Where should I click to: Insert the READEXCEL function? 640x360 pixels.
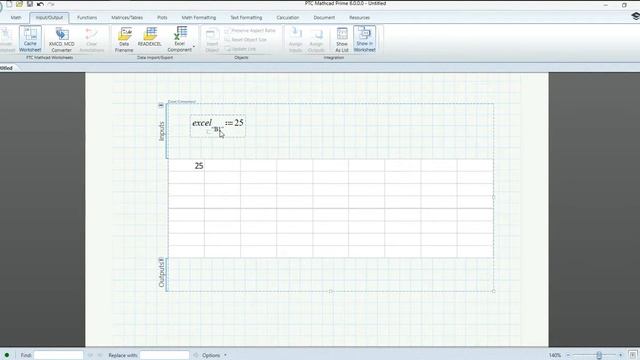pos(149,37)
